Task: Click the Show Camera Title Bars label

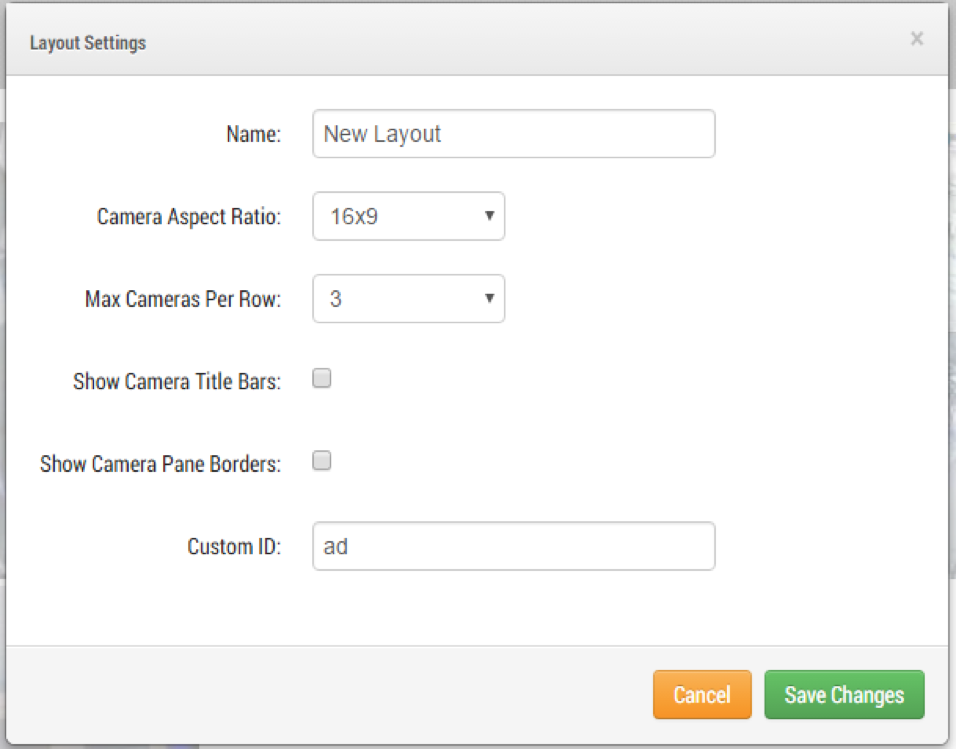Action: pos(177,381)
